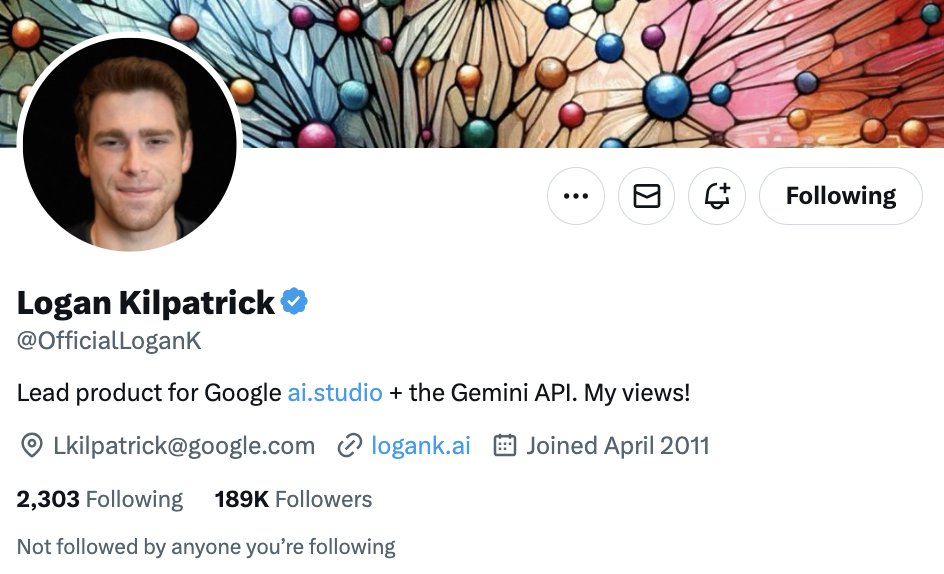Enable post notifications with bell-plus icon
This screenshot has height=574, width=944.
[717, 196]
